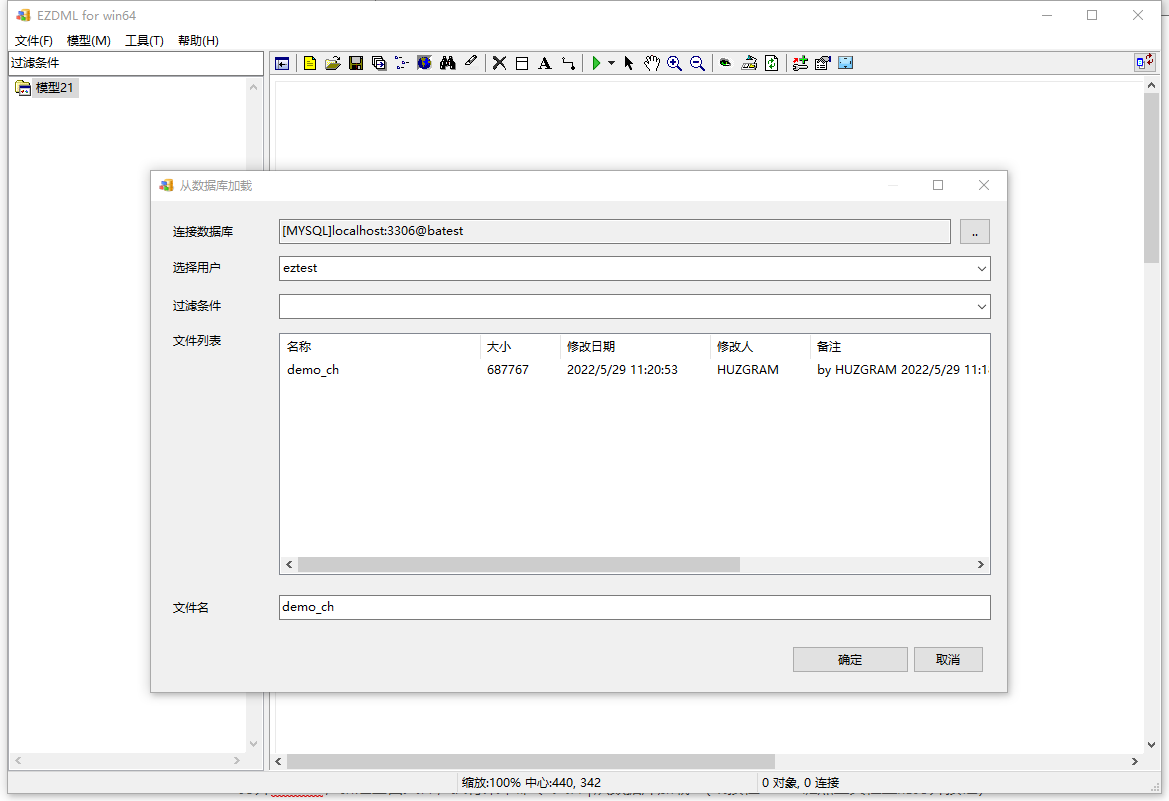Select 模型21 in the tree
1169x801 pixels.
click(x=55, y=88)
